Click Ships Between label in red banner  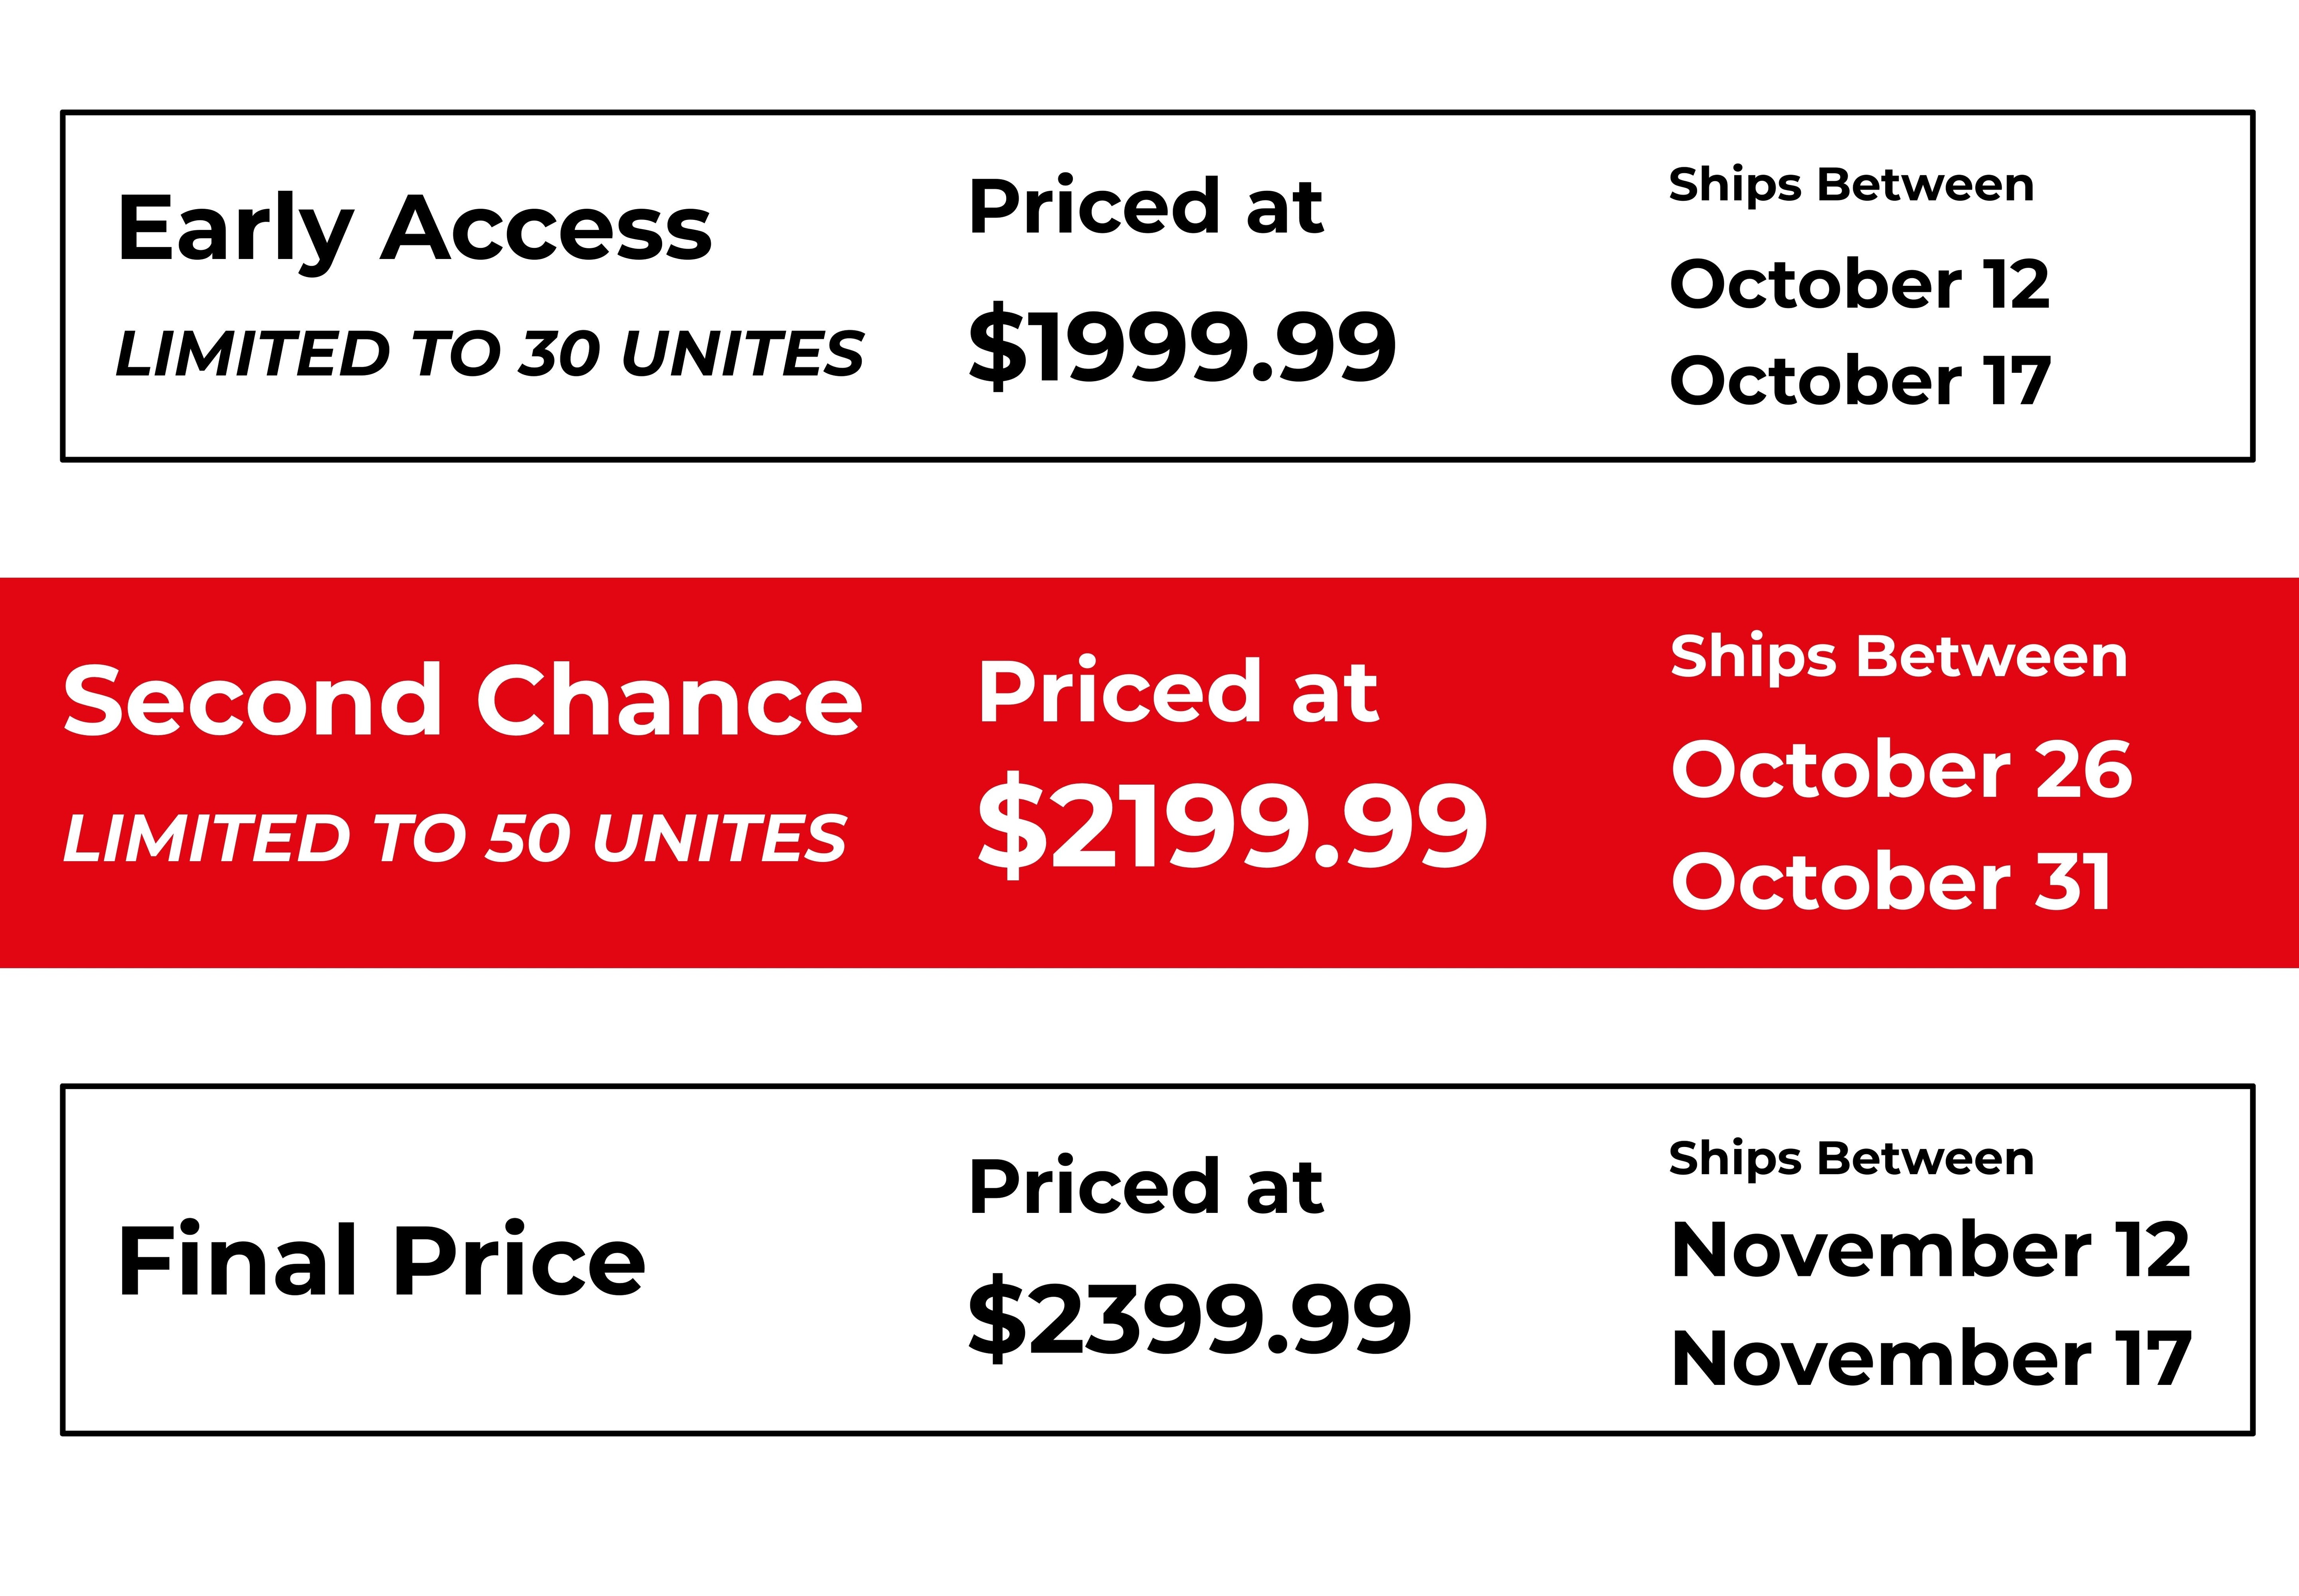[1899, 658]
